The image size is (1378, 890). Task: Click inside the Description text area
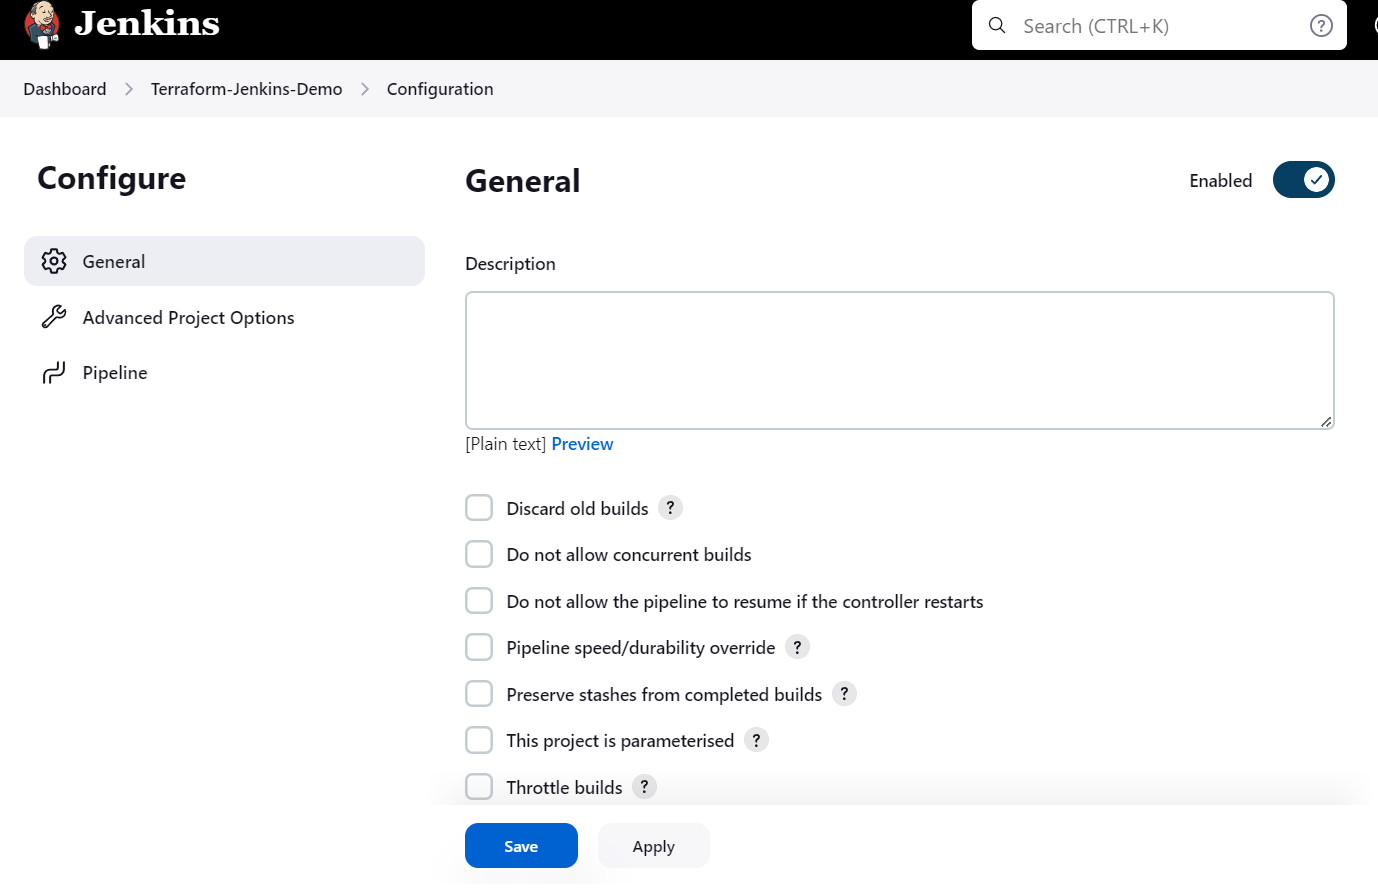[900, 360]
